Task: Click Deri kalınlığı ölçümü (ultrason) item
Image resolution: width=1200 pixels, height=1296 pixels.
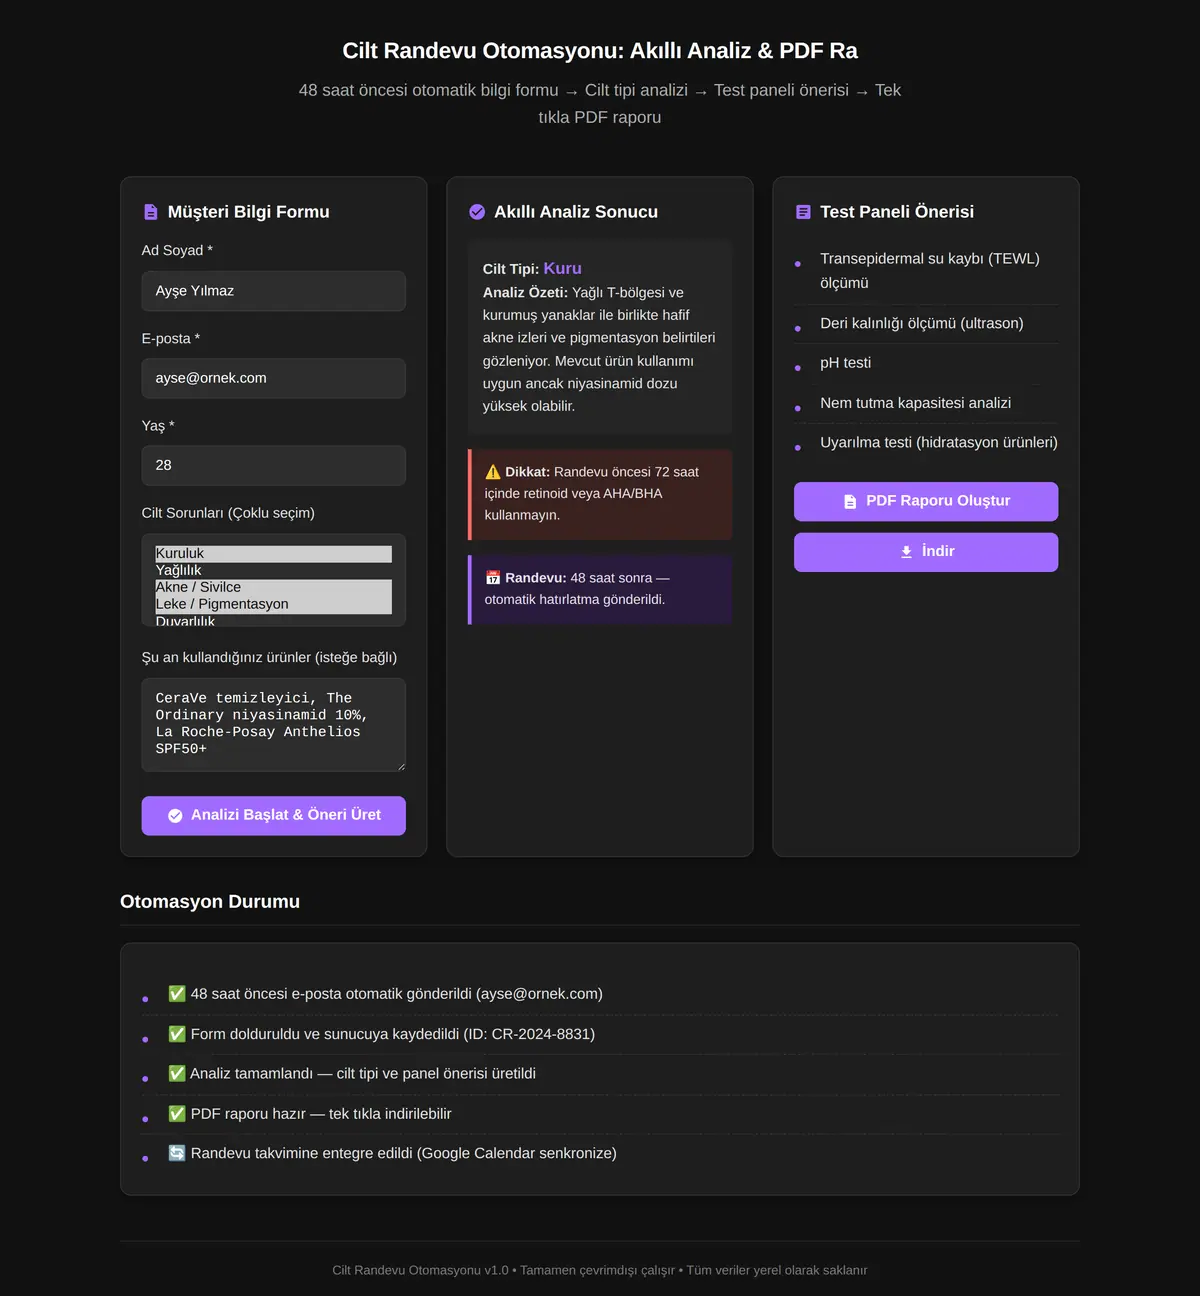Action: point(926,324)
